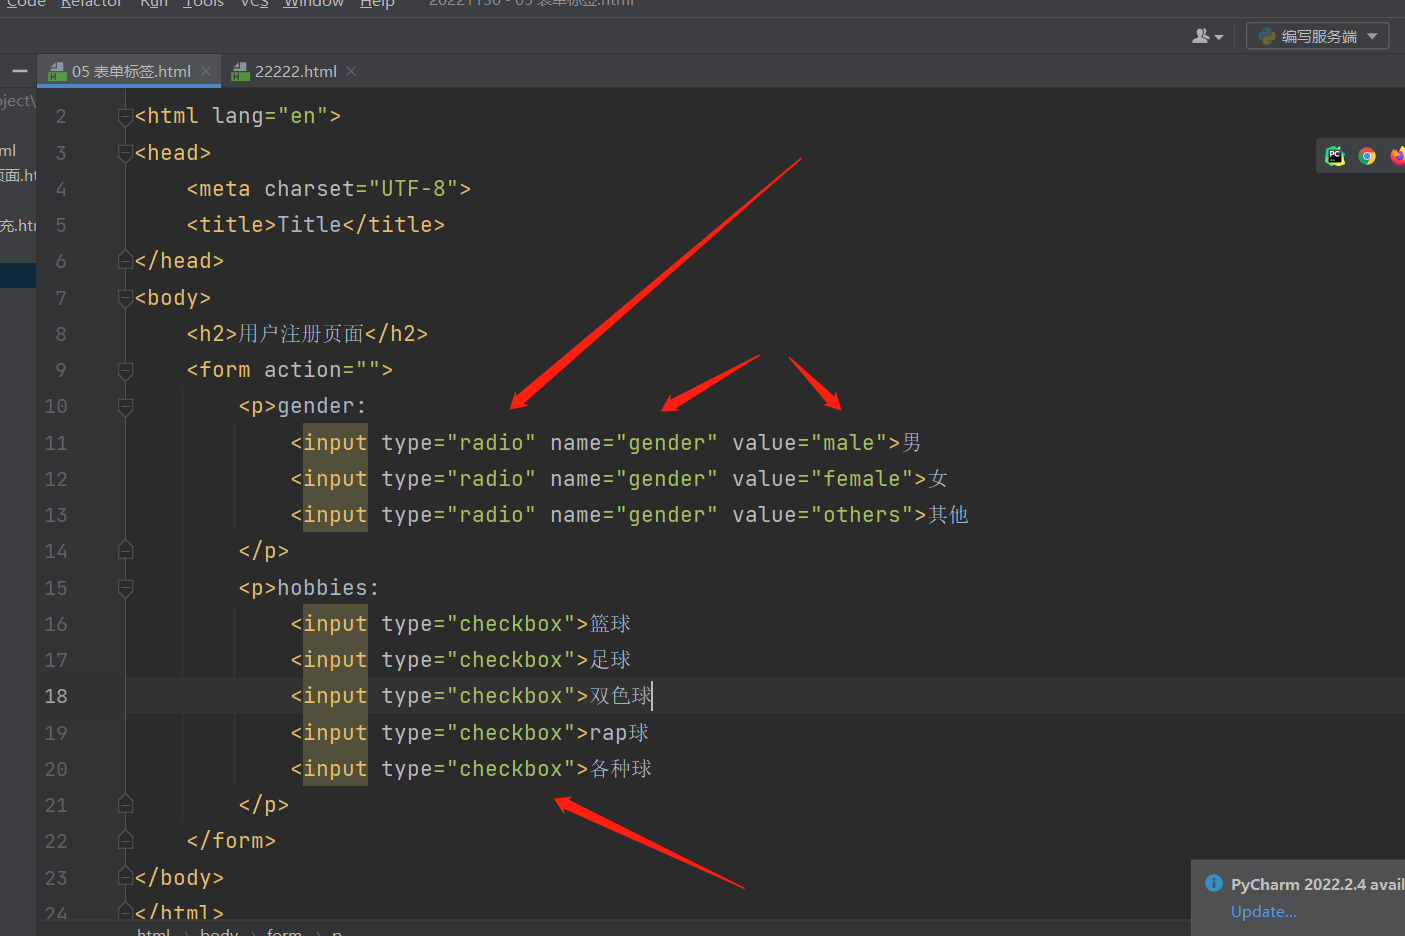Click the text 双色球 on line 18

pyautogui.click(x=621, y=696)
